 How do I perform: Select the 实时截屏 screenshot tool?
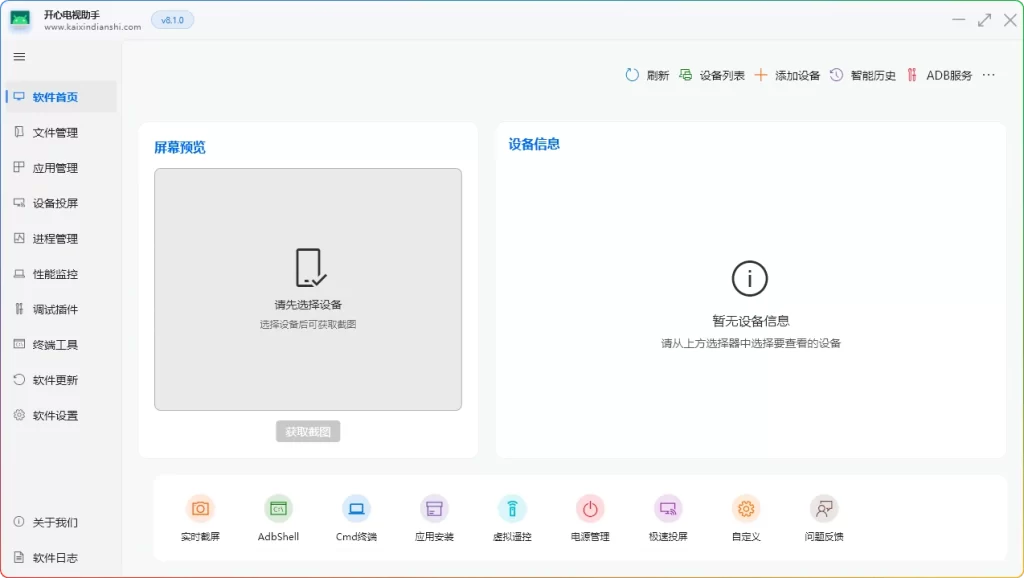200,515
